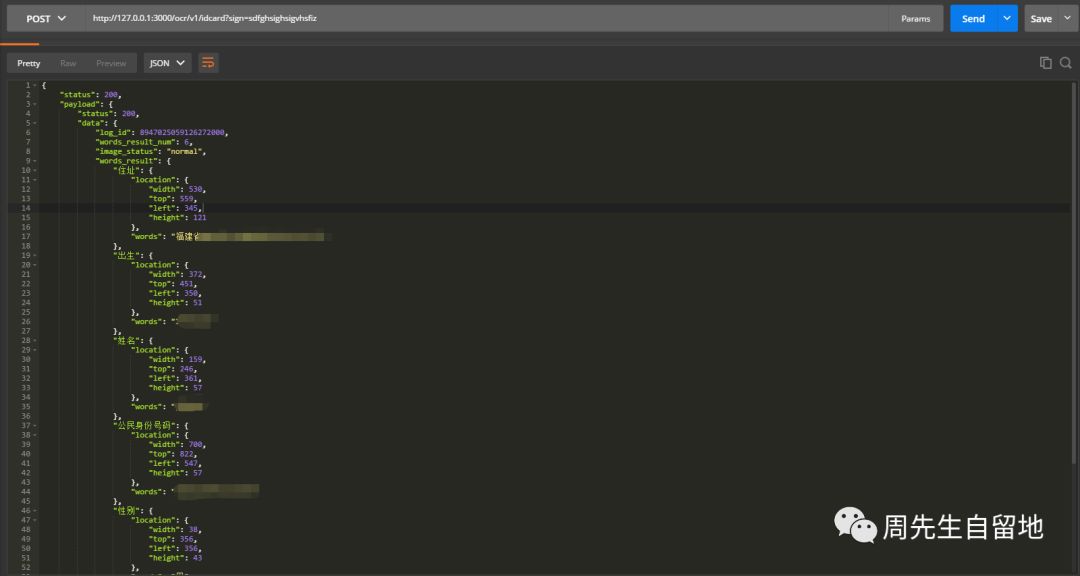Click the "top": 356 line
Image resolution: width=1080 pixels, height=576 pixels.
point(173,539)
